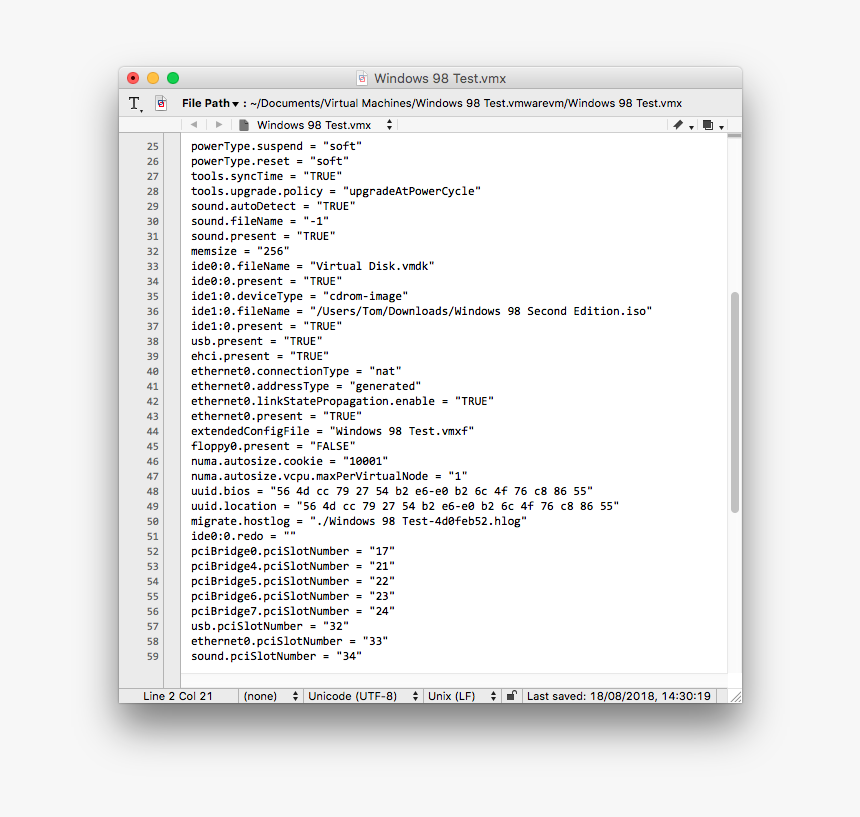
Task: Click the uuid.bios line
Action: coord(392,491)
